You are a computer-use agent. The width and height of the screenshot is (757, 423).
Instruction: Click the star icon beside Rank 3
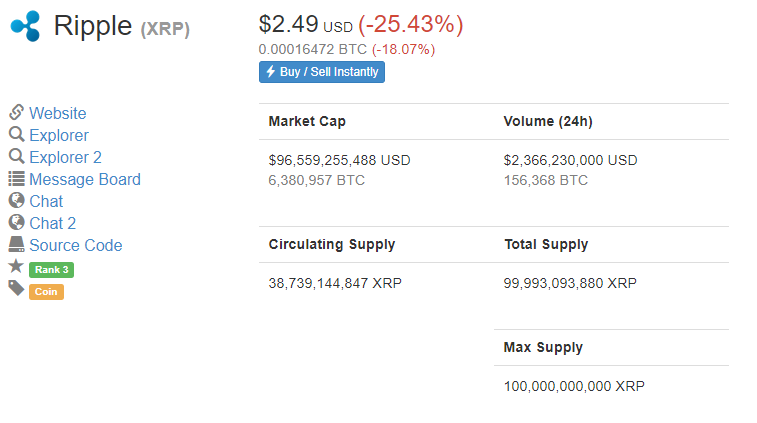(x=16, y=266)
